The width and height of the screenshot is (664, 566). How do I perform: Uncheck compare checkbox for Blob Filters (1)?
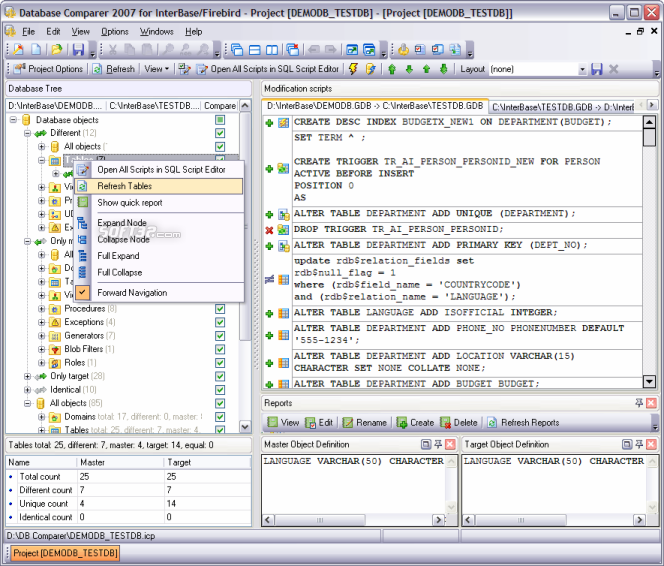click(x=220, y=350)
